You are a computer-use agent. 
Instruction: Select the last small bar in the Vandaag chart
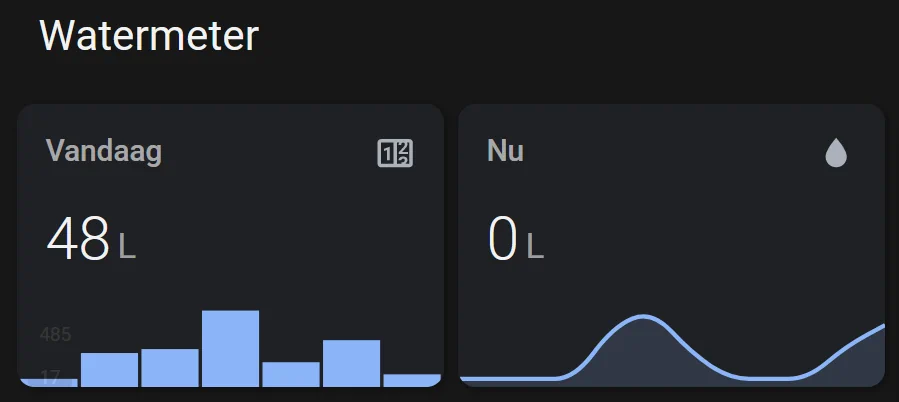[412, 381]
